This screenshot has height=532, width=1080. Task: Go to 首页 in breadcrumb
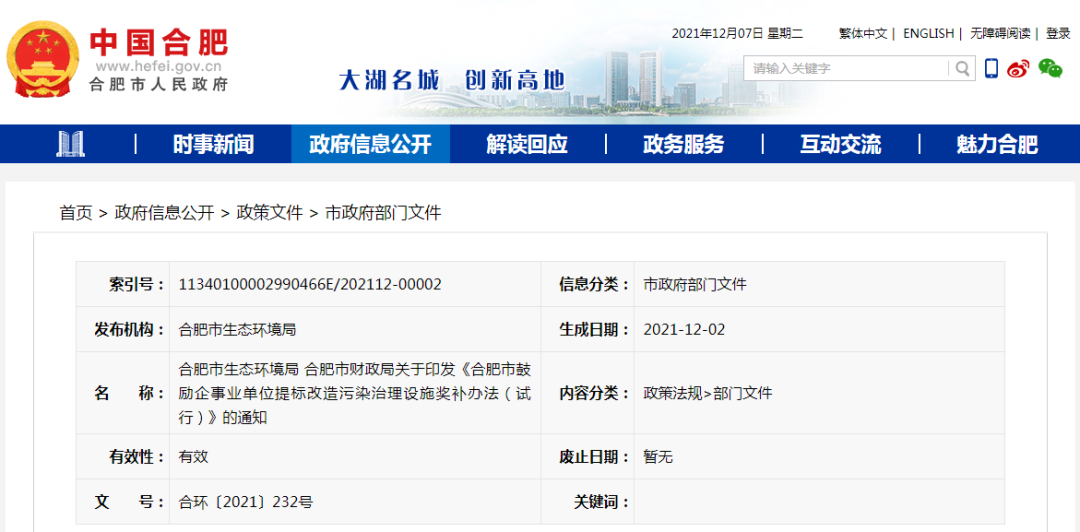coord(76,213)
